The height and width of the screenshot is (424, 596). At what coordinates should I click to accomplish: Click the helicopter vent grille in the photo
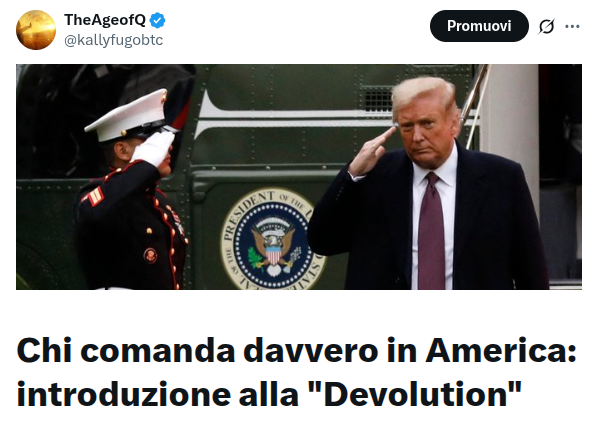coord(377,99)
